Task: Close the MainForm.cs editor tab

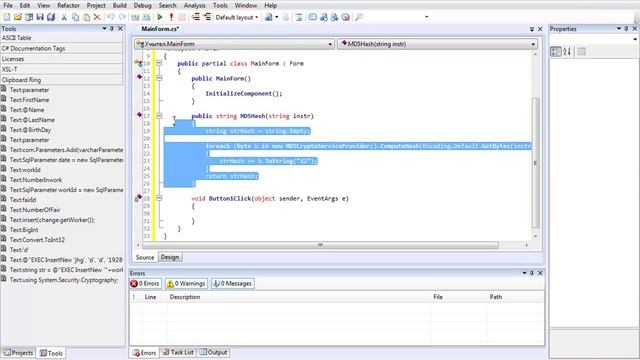Action: click(x=540, y=29)
